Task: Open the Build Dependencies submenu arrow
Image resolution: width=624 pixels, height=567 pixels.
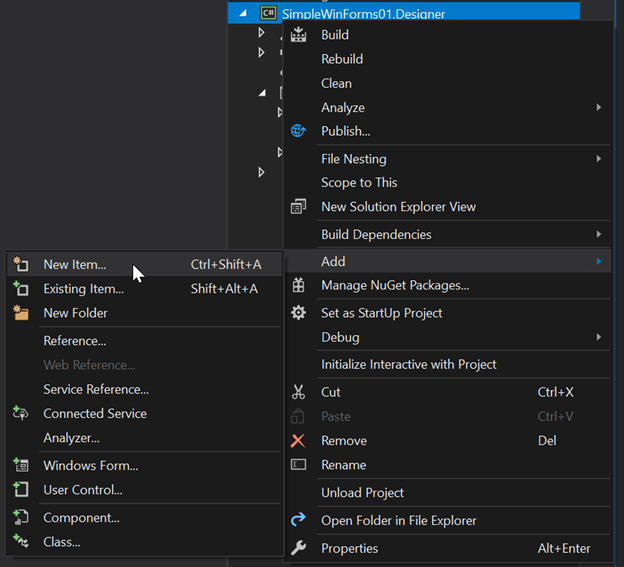Action: click(599, 234)
